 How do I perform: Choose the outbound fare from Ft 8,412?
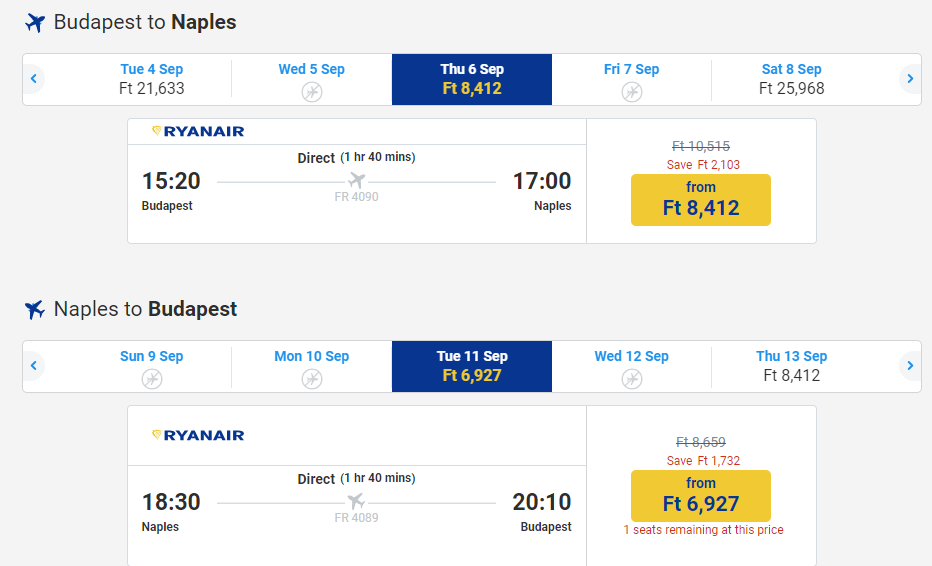point(701,199)
